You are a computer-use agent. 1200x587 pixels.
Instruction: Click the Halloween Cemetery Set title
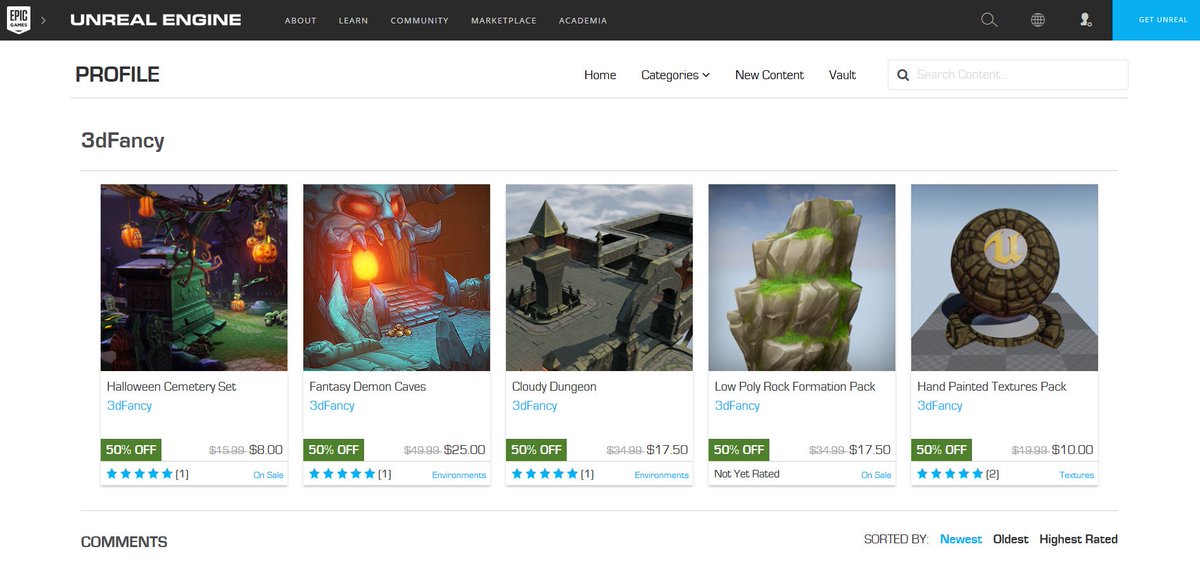(171, 387)
